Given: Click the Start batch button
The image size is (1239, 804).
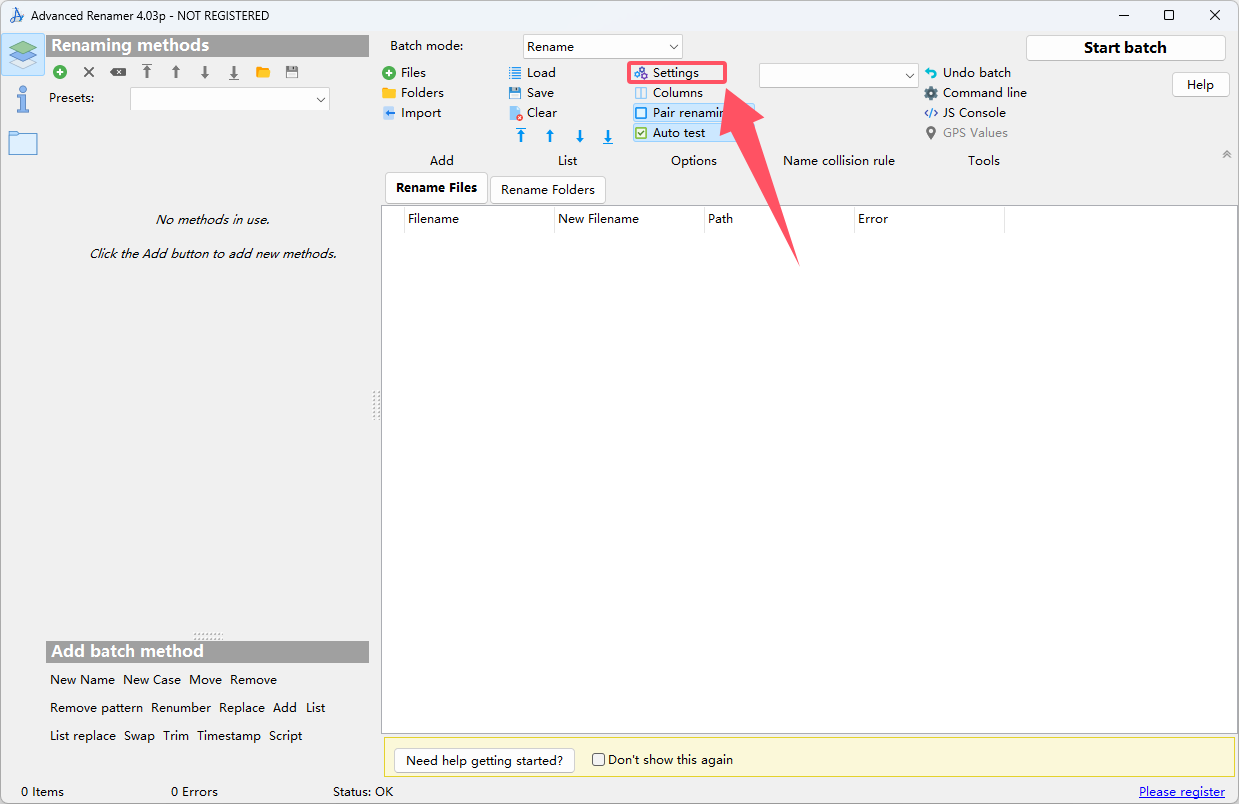Looking at the screenshot, I should pyautogui.click(x=1126, y=48).
